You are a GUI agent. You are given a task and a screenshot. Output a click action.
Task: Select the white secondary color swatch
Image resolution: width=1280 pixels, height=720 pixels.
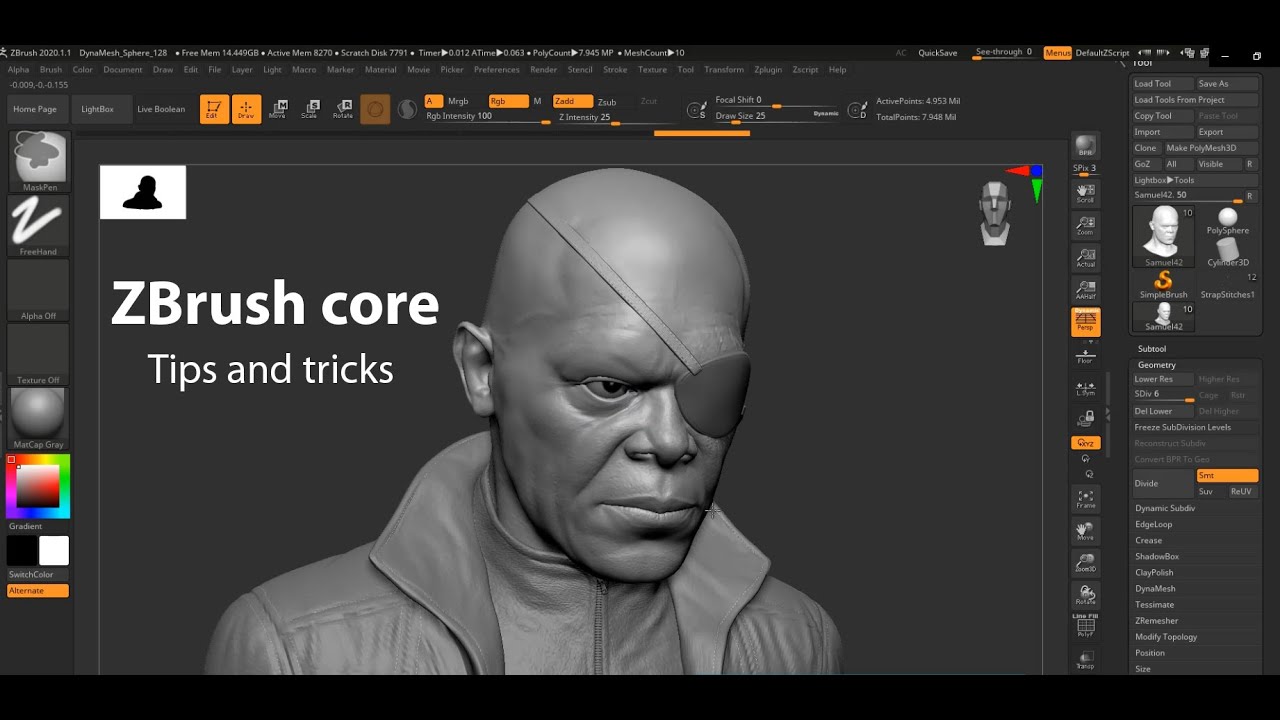click(x=54, y=551)
